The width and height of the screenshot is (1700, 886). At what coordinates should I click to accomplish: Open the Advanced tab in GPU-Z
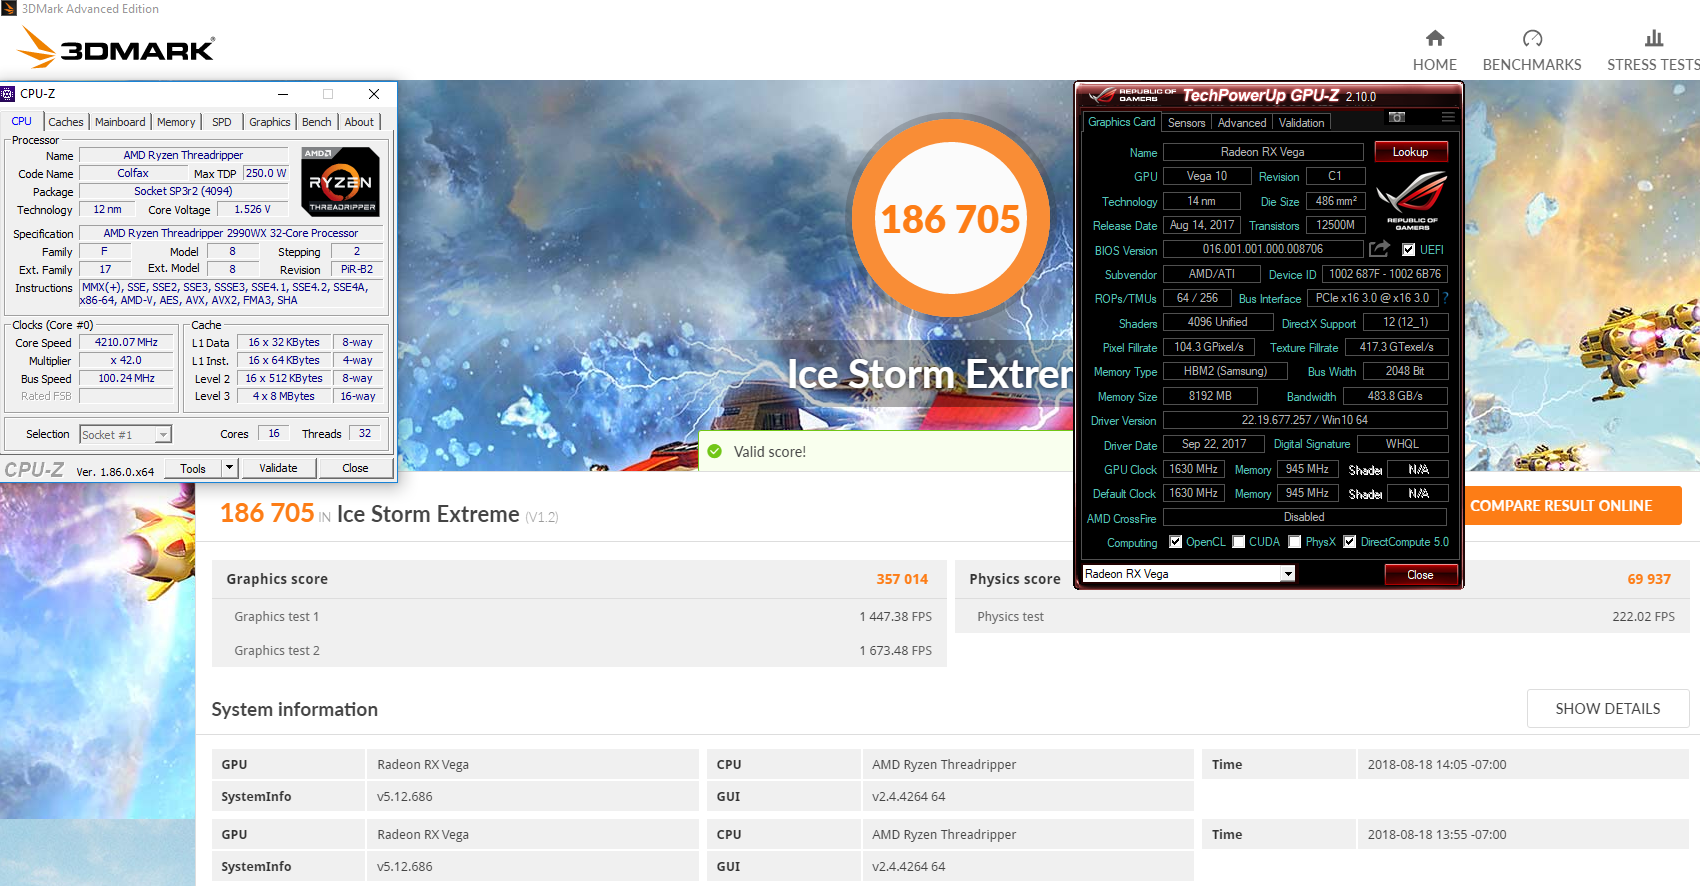(x=1242, y=123)
